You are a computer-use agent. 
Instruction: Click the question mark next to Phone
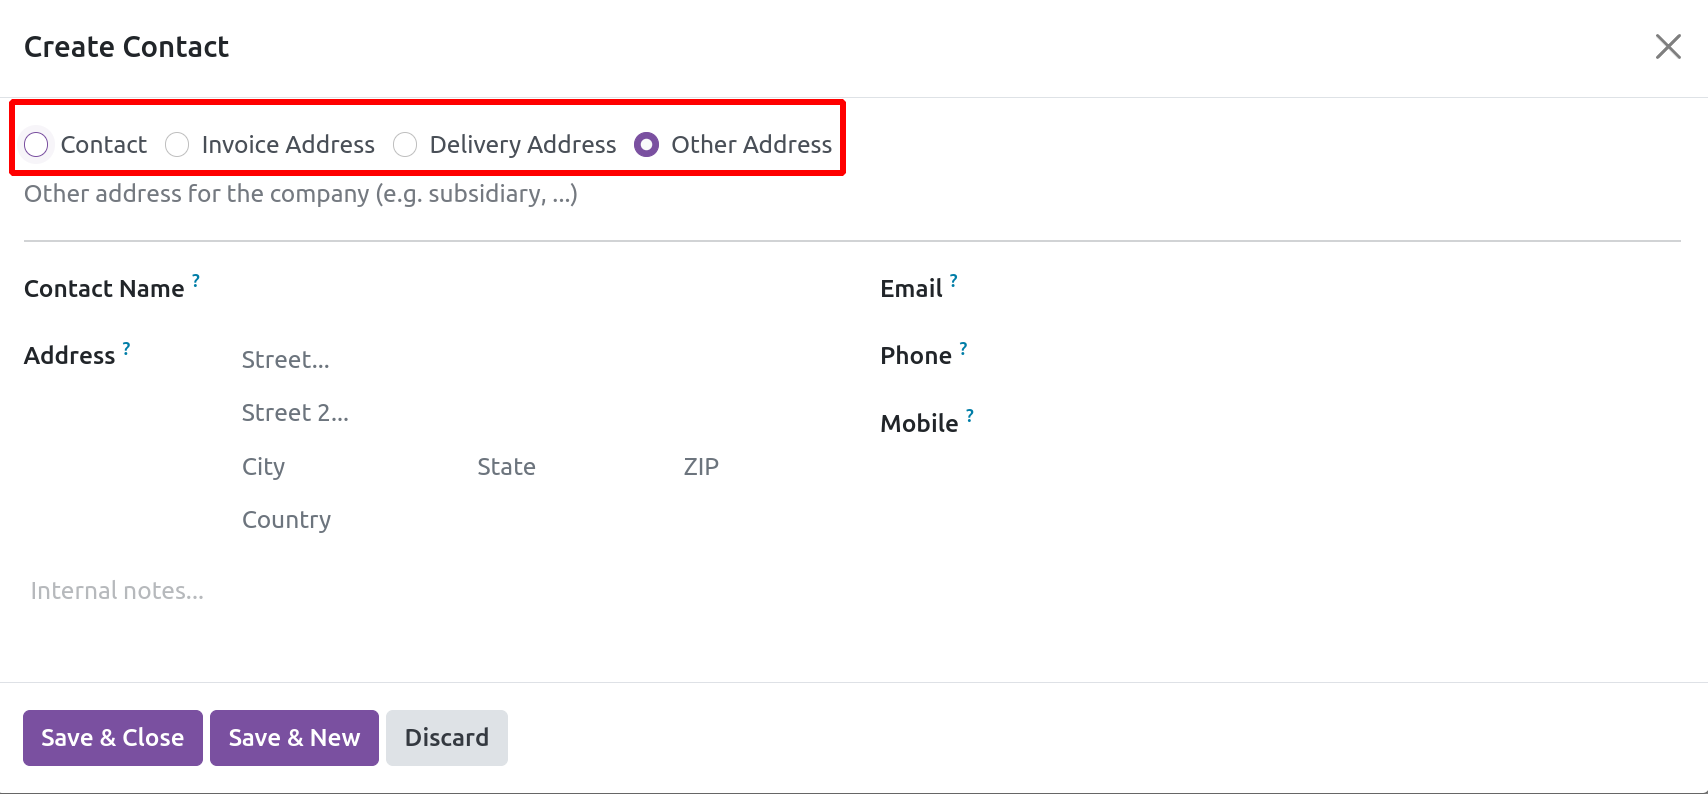[964, 348]
